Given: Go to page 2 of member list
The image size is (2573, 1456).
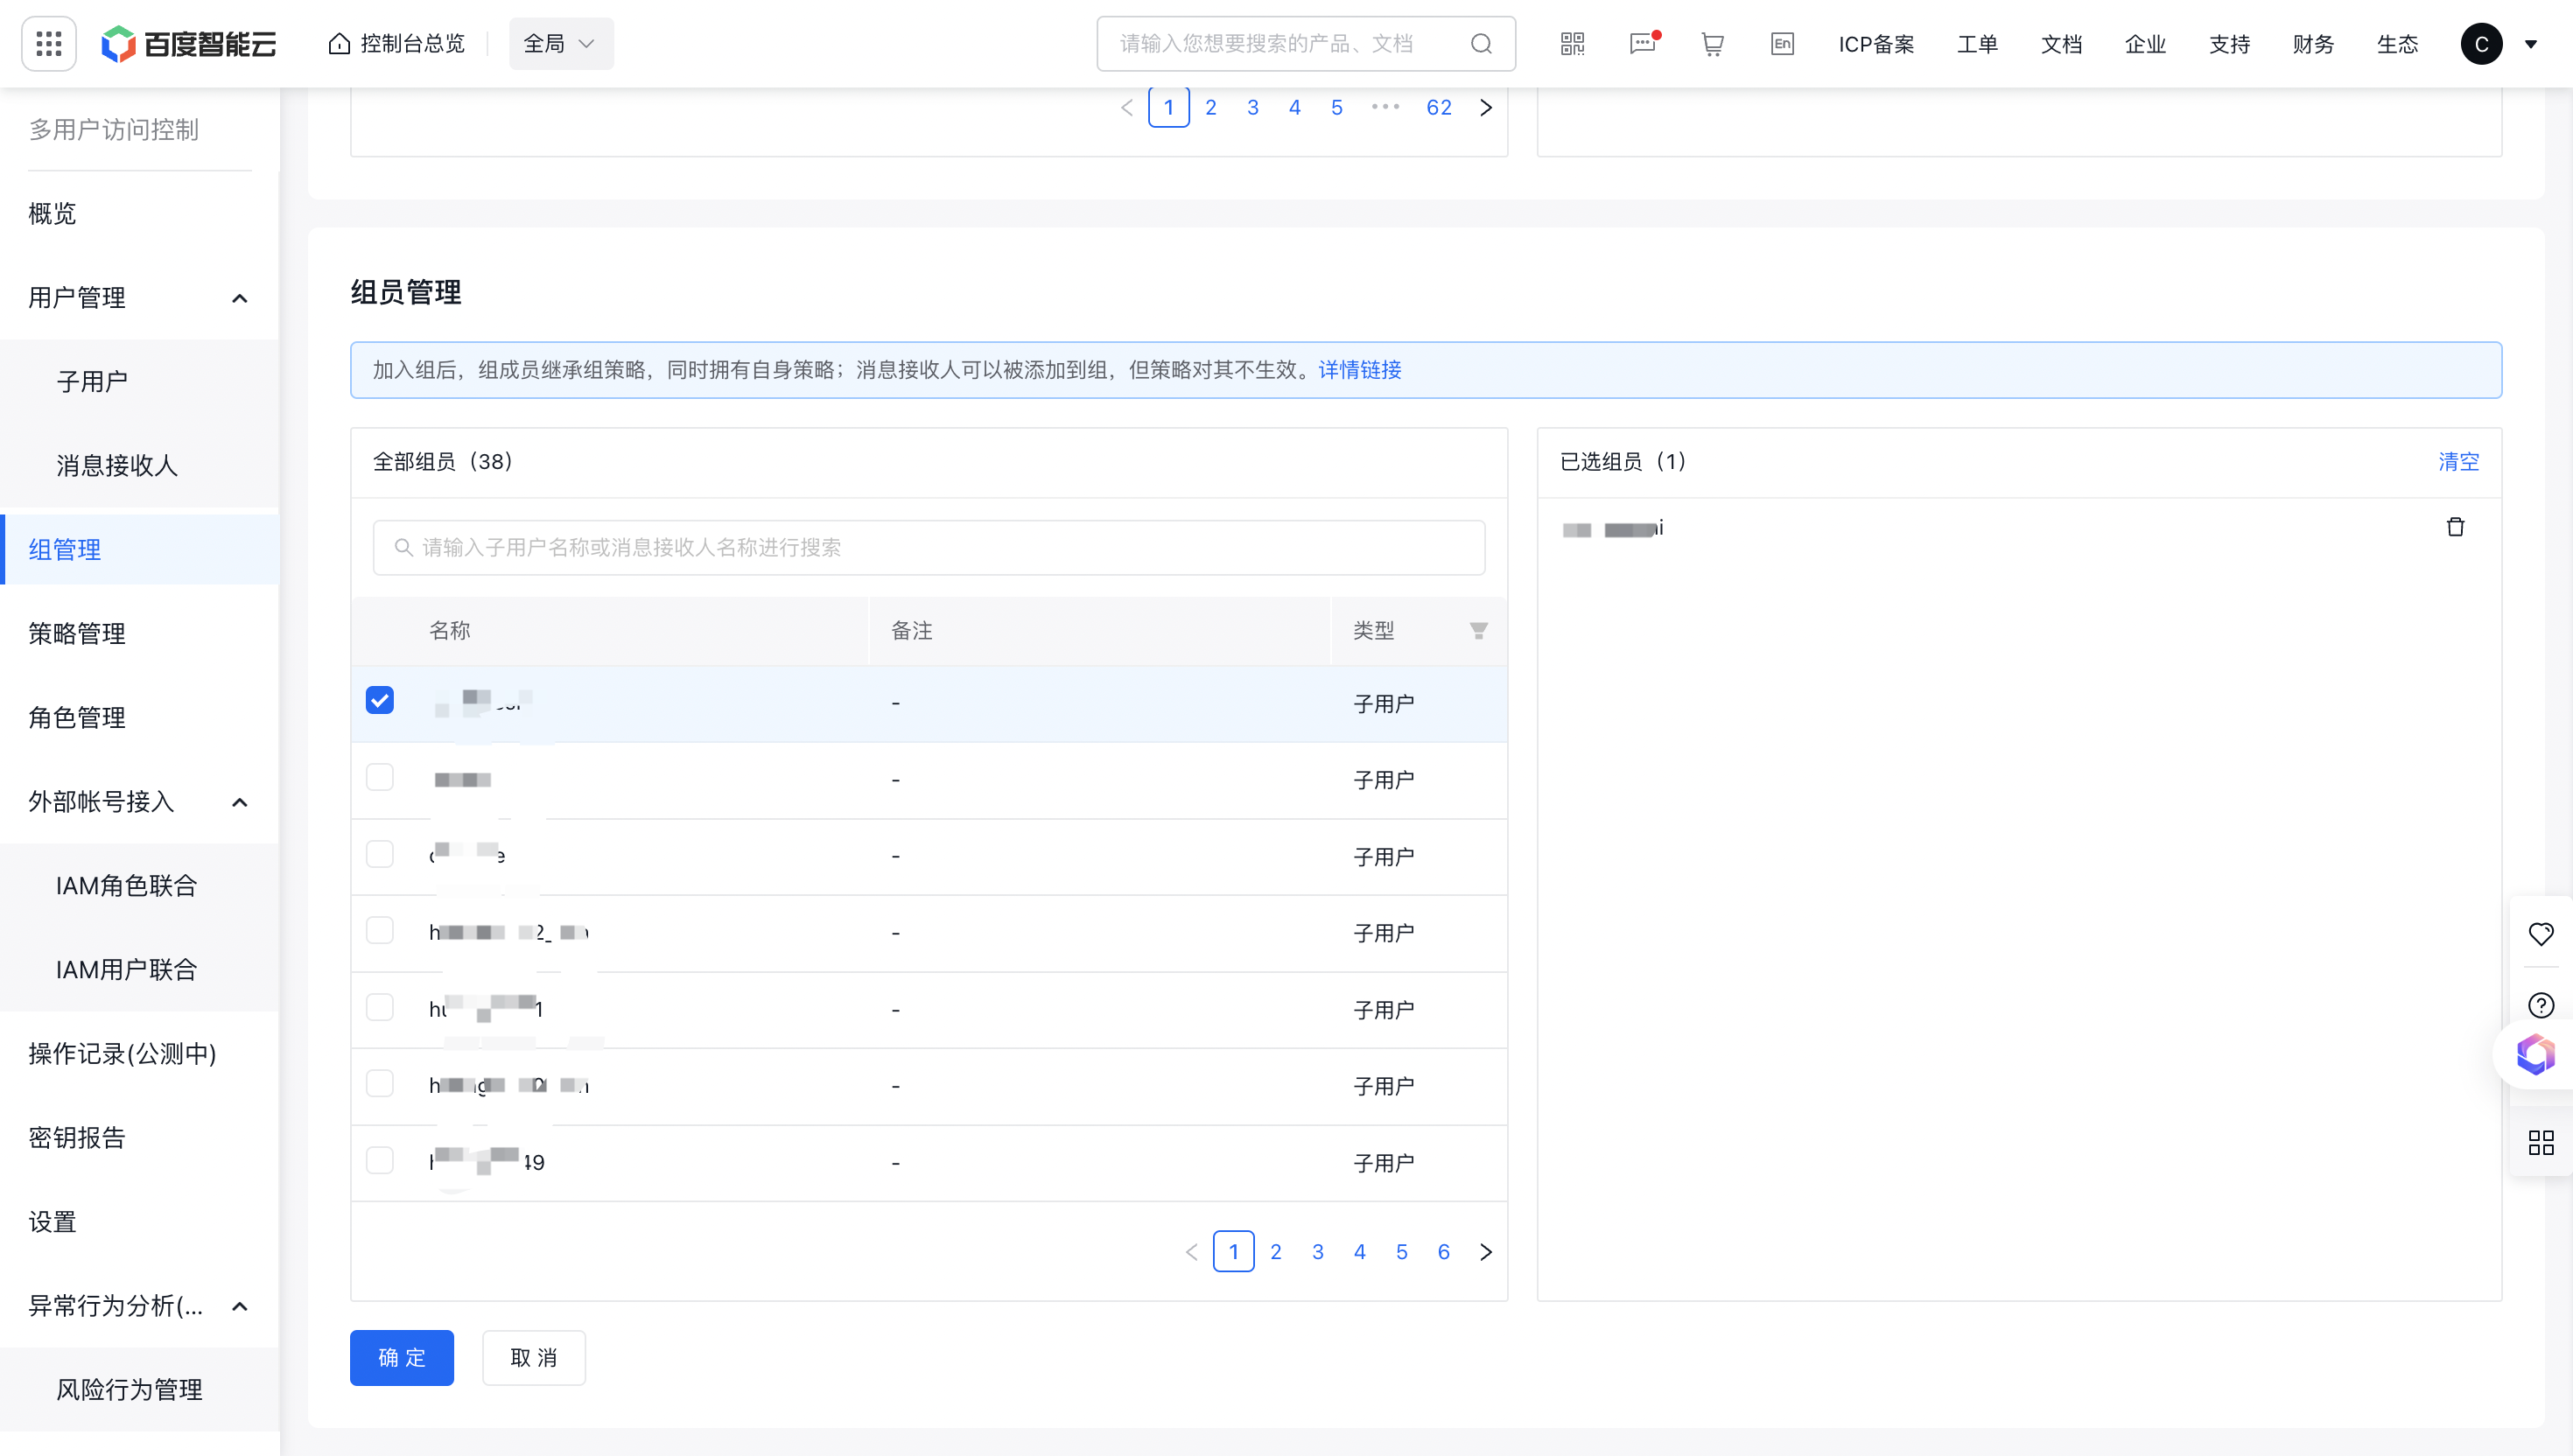Looking at the screenshot, I should [x=1276, y=1252].
